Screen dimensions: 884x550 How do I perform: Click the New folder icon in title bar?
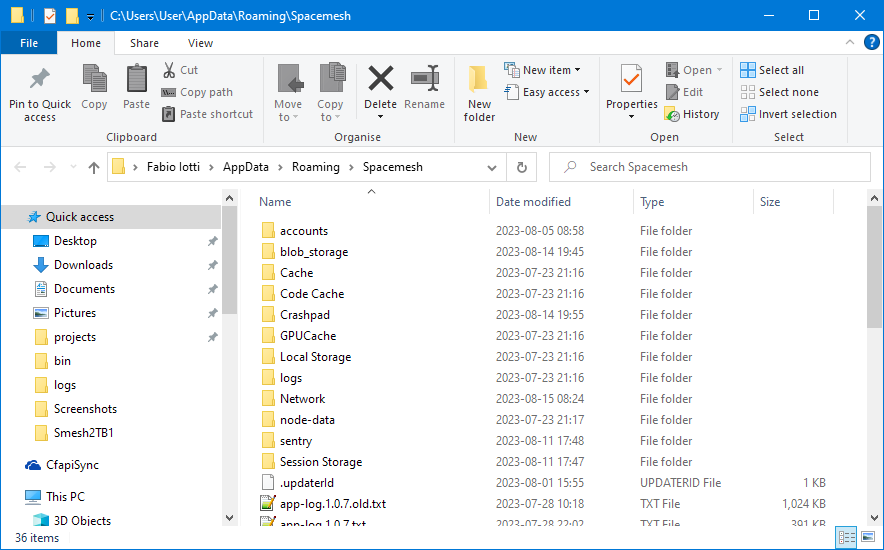pyautogui.click(x=72, y=16)
